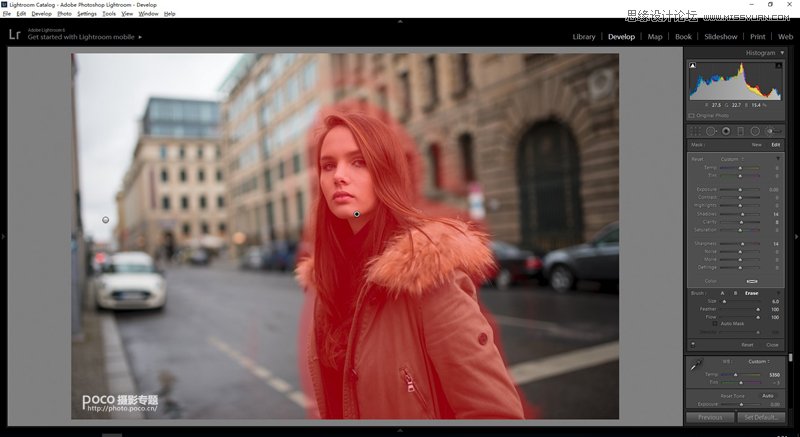800x437 pixels.
Task: Click the color swatch next to Color
Action: [x=751, y=281]
